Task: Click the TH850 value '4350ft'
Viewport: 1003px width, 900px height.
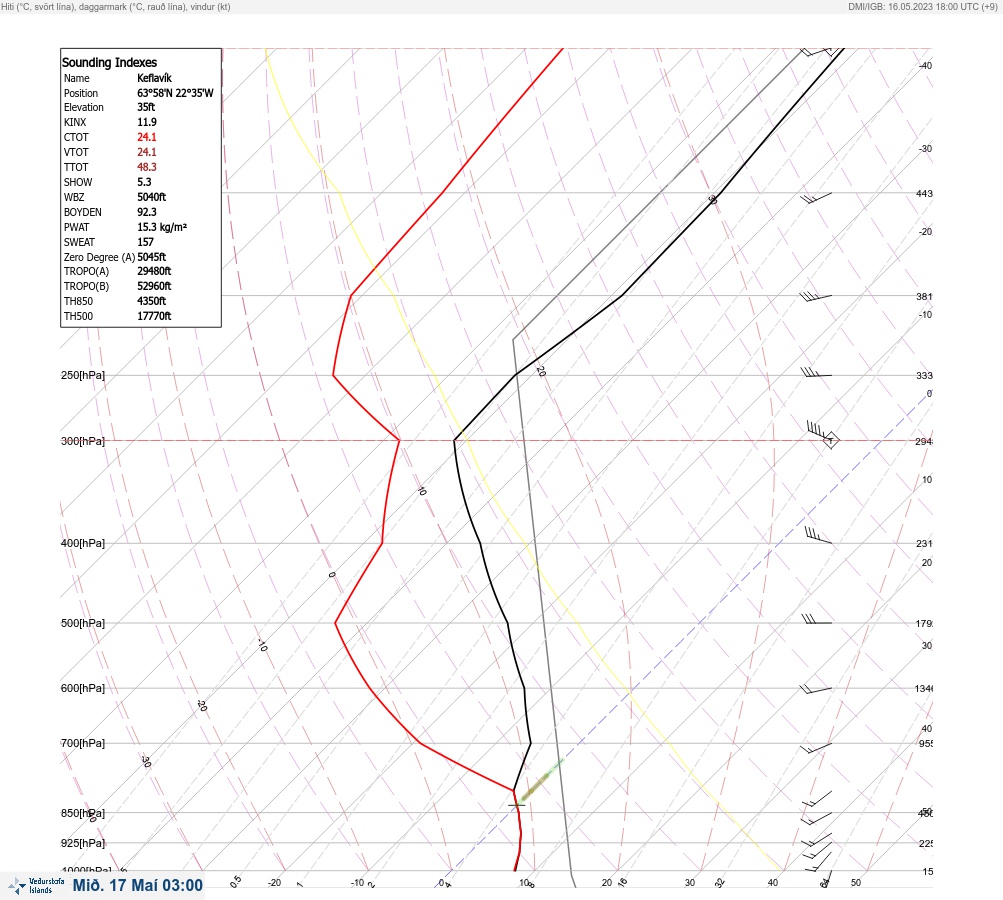Action: coord(152,301)
